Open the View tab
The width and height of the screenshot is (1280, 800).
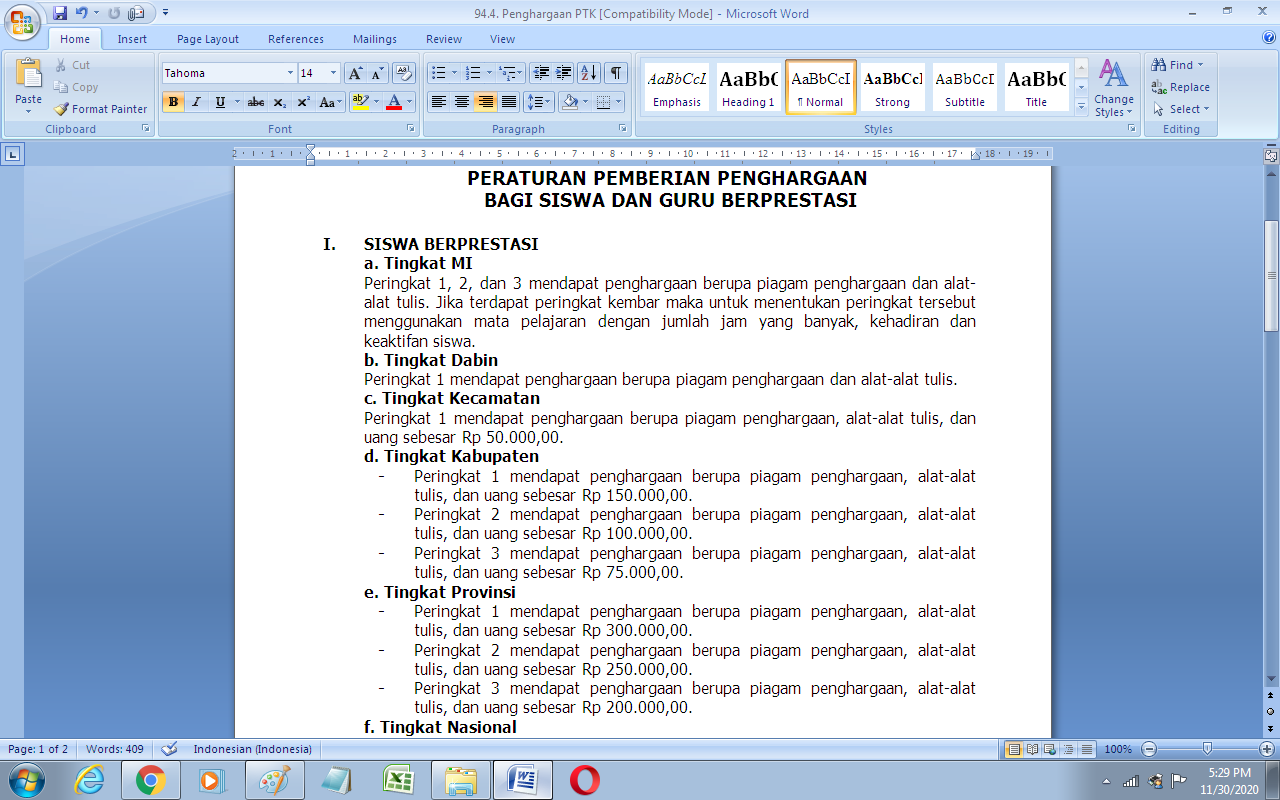pos(503,39)
